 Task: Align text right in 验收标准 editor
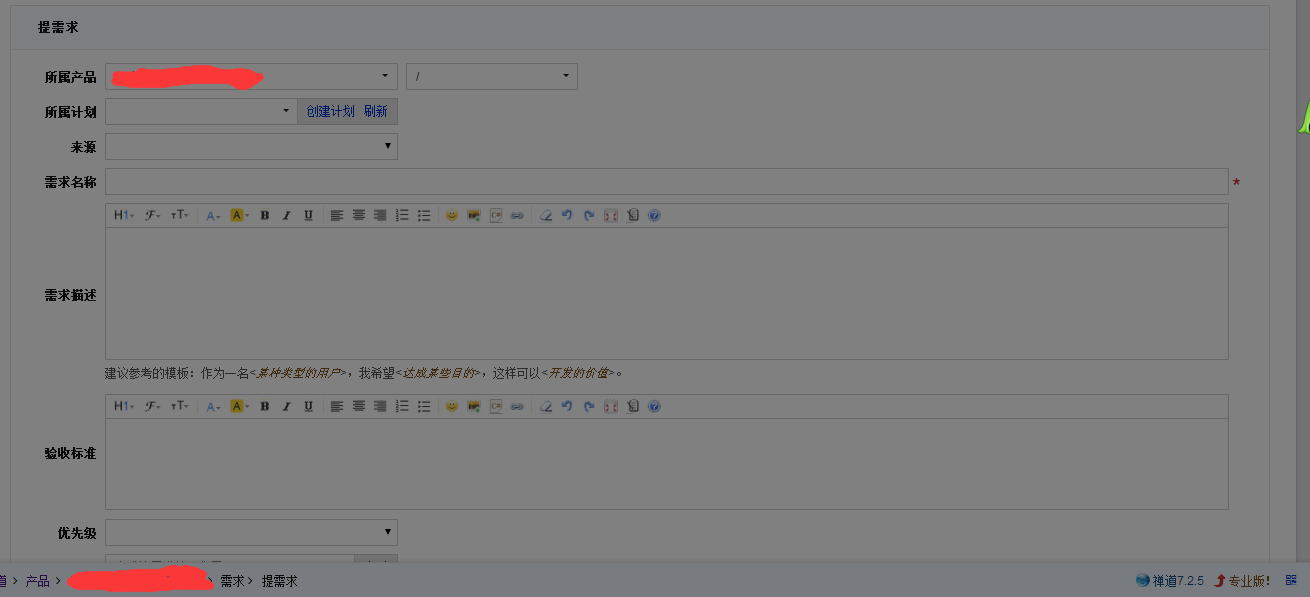pyautogui.click(x=380, y=406)
